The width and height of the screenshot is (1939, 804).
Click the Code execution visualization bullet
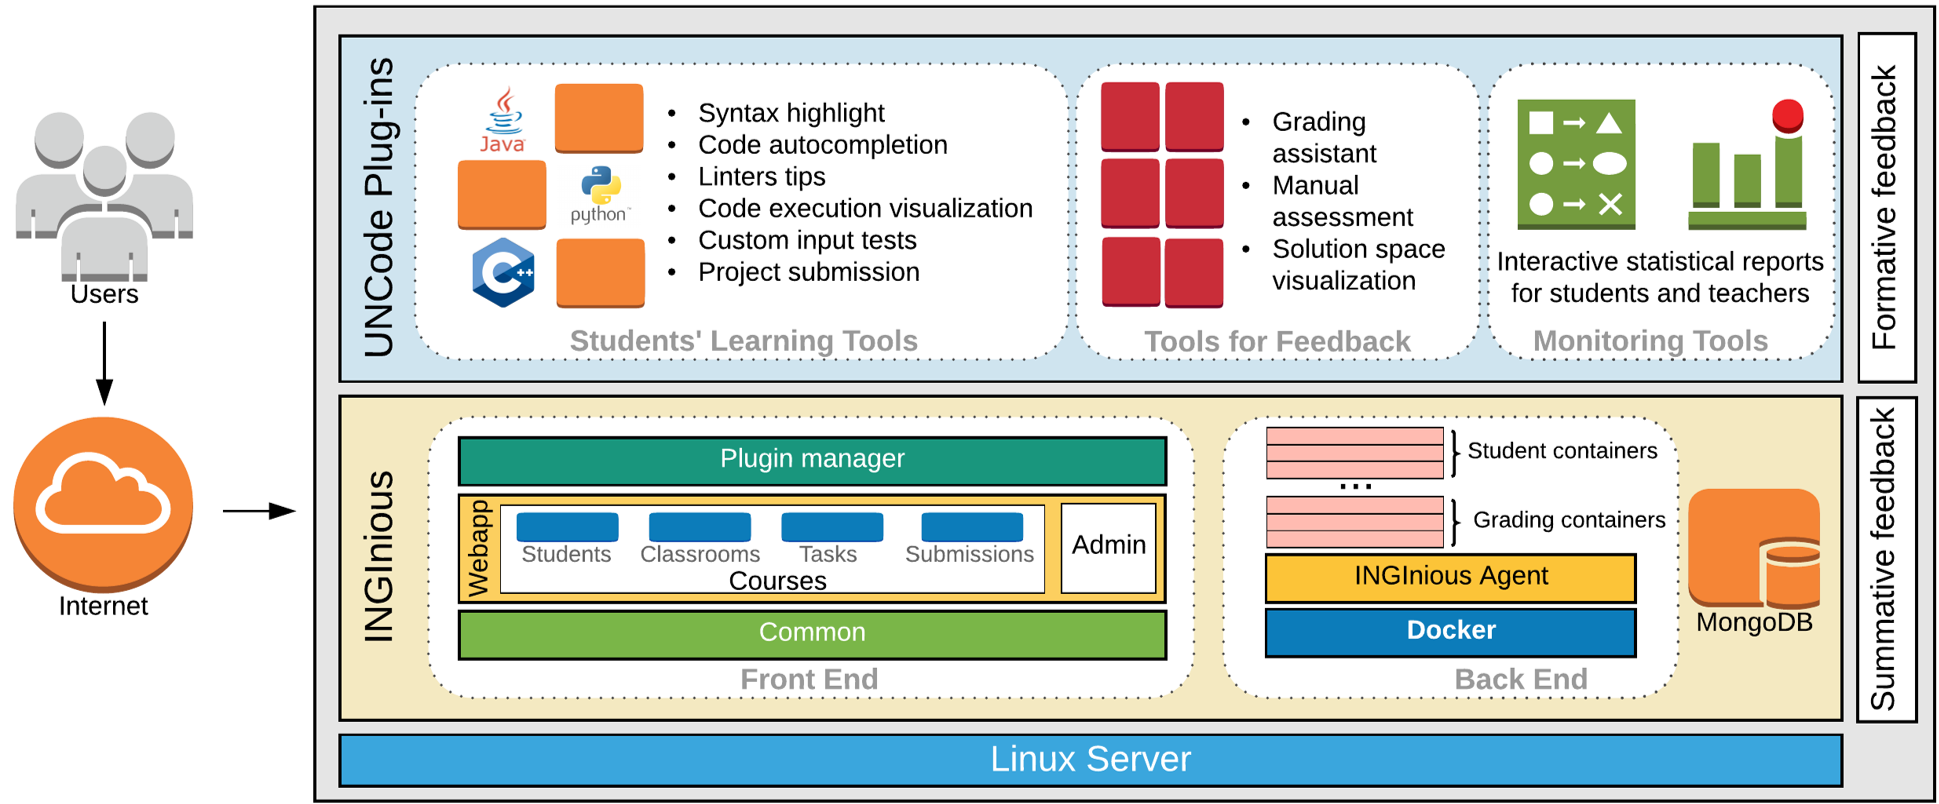865,209
